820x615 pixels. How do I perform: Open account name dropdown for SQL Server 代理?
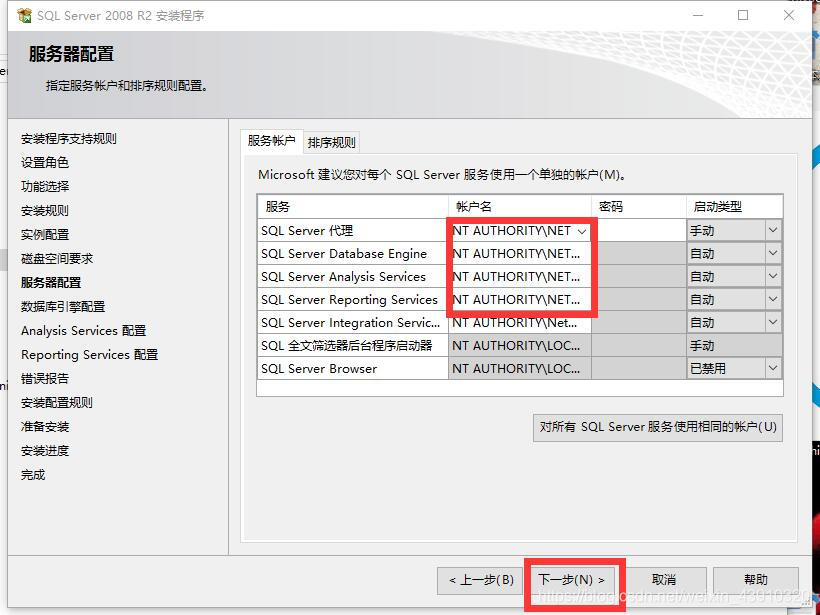[x=582, y=231]
